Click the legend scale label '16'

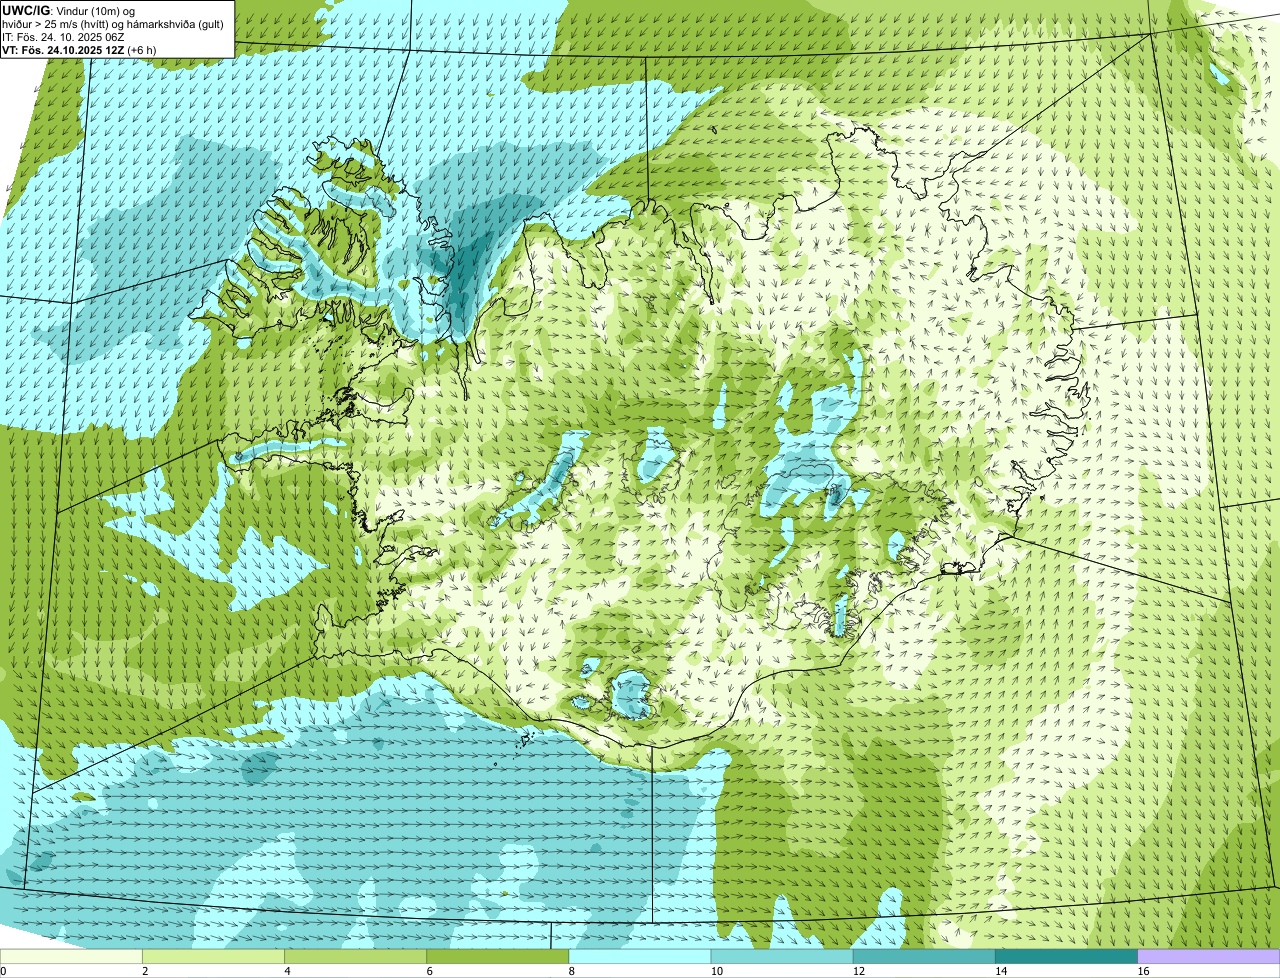1143,971
